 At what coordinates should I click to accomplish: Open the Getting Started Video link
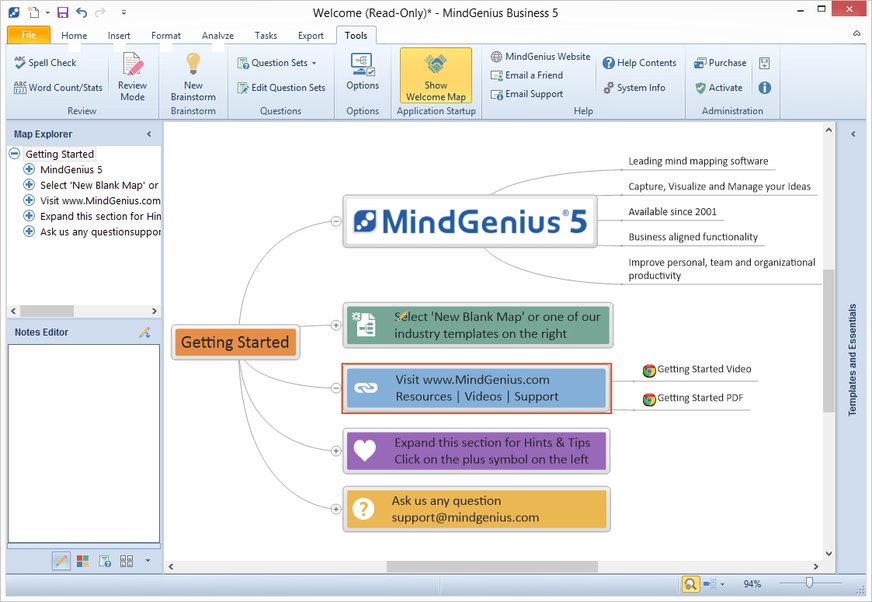coord(703,369)
